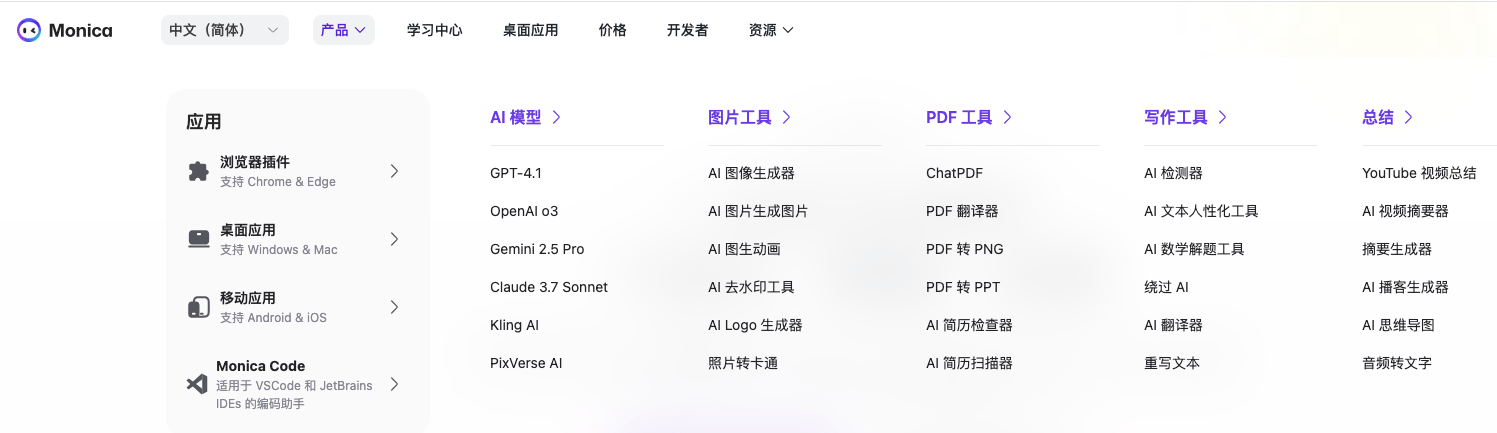Open the 开发者 page
This screenshot has height=433, width=1497.
[688, 30]
